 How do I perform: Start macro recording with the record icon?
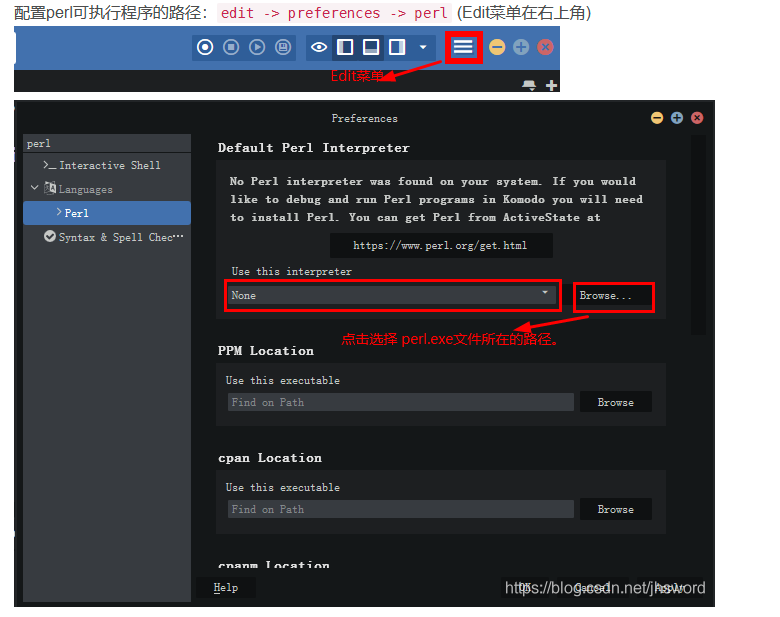tap(205, 47)
